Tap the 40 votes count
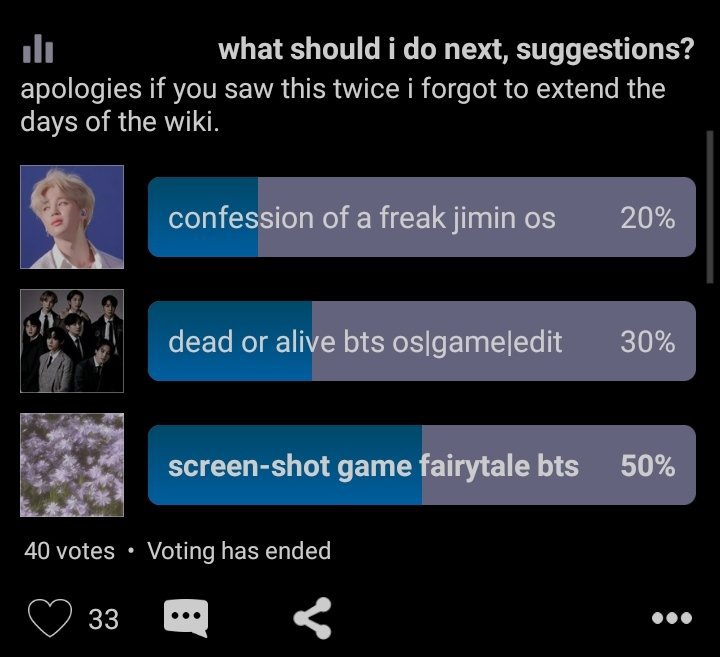The image size is (720, 657). 69,550
